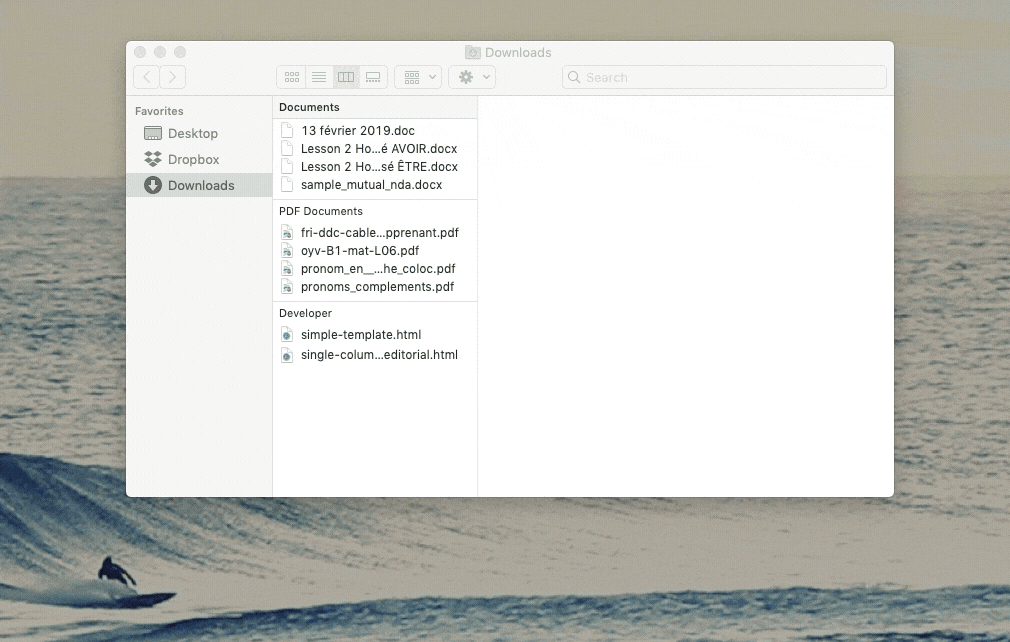Click the pronom_en__...he_coloc.pdf file icon
Screen dimensions: 1010x642
[x=287, y=269]
